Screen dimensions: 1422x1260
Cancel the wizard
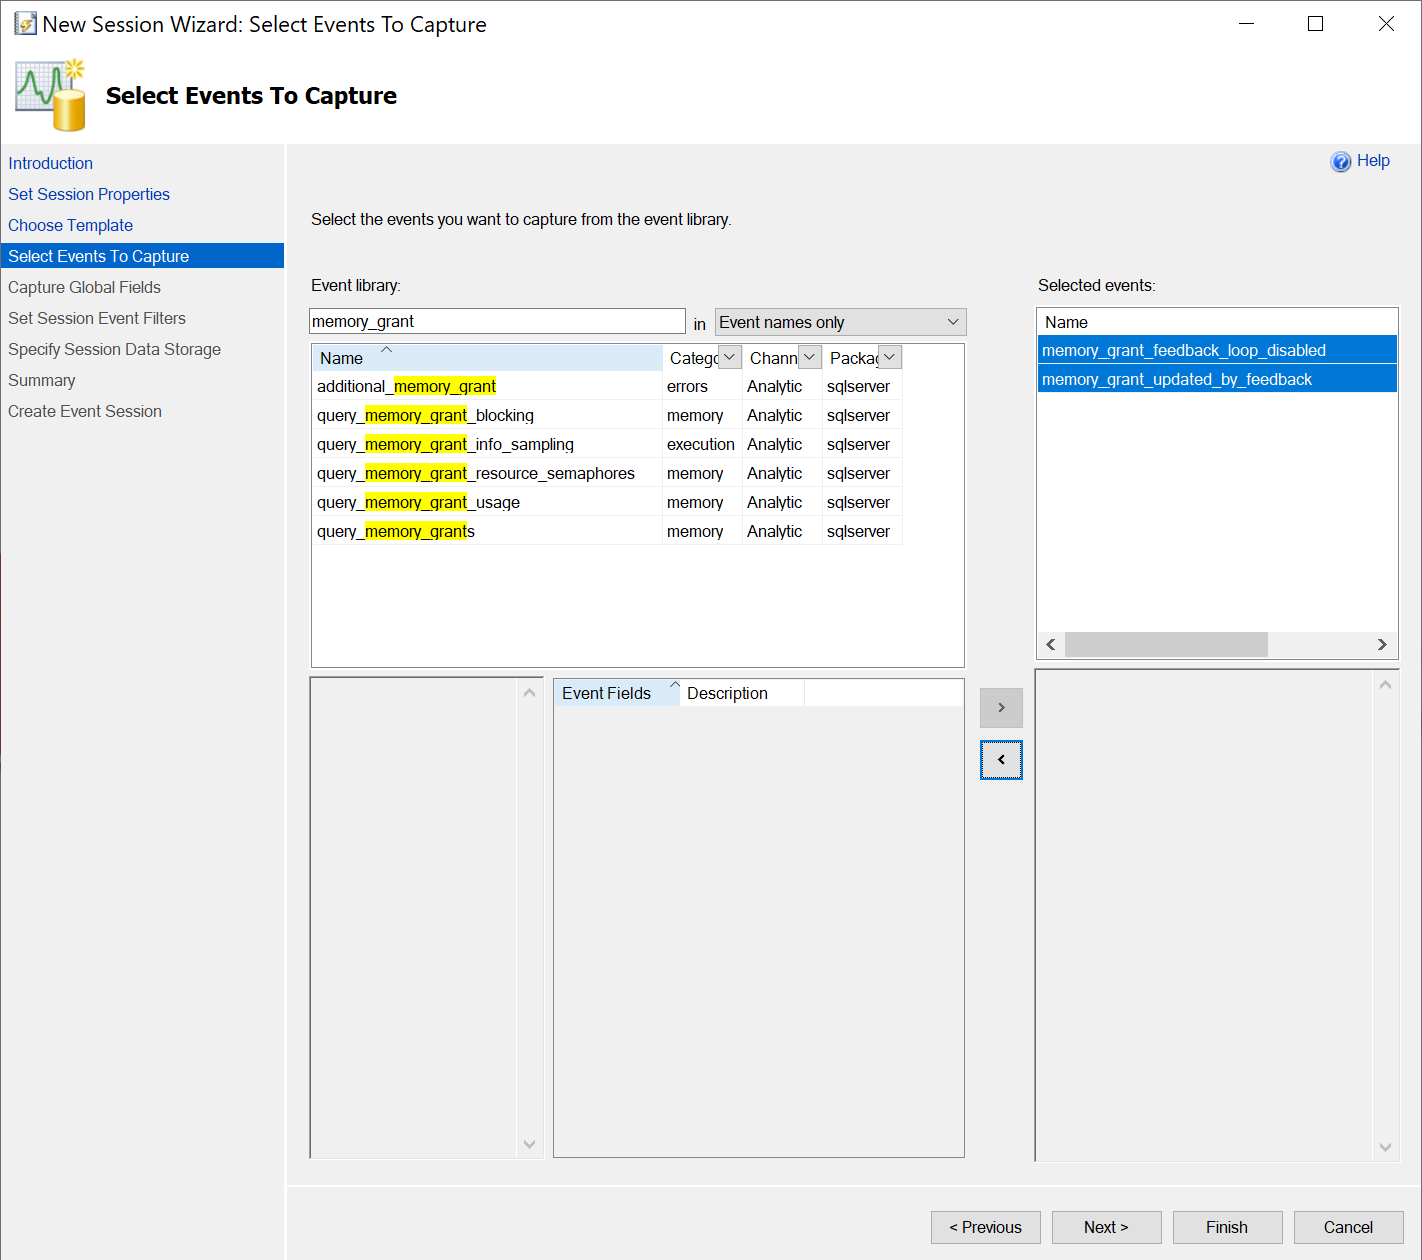(x=1349, y=1227)
